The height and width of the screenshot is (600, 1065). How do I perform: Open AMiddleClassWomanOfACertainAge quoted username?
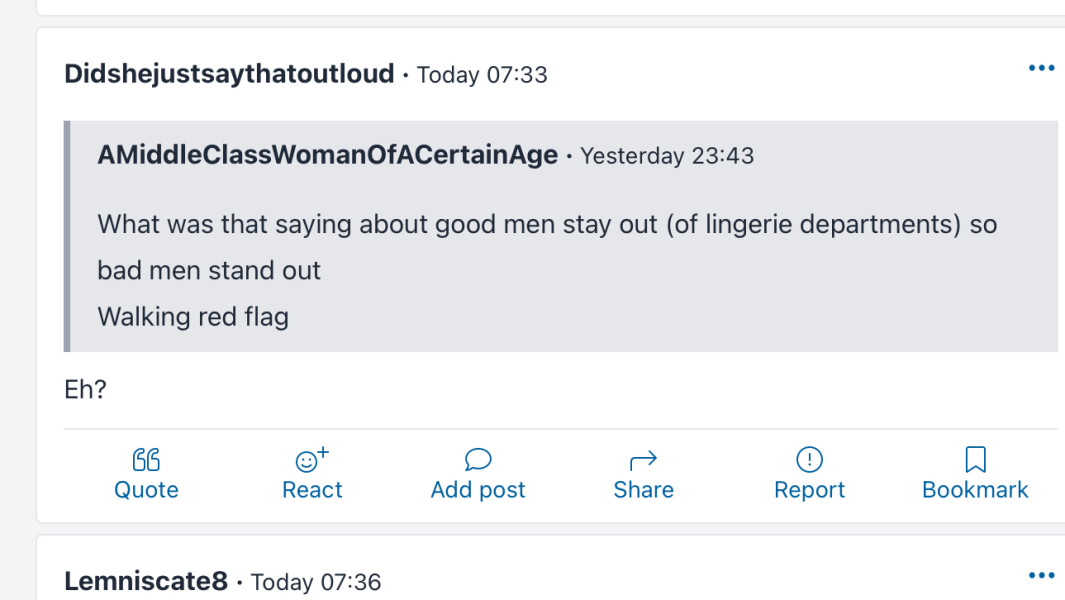click(327, 156)
